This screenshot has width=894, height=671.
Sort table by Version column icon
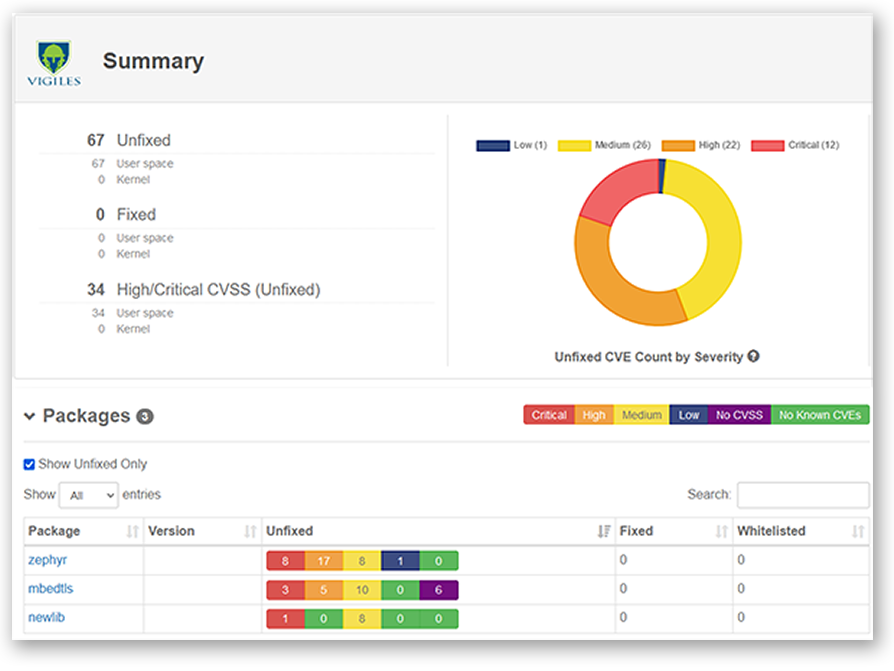click(x=250, y=531)
